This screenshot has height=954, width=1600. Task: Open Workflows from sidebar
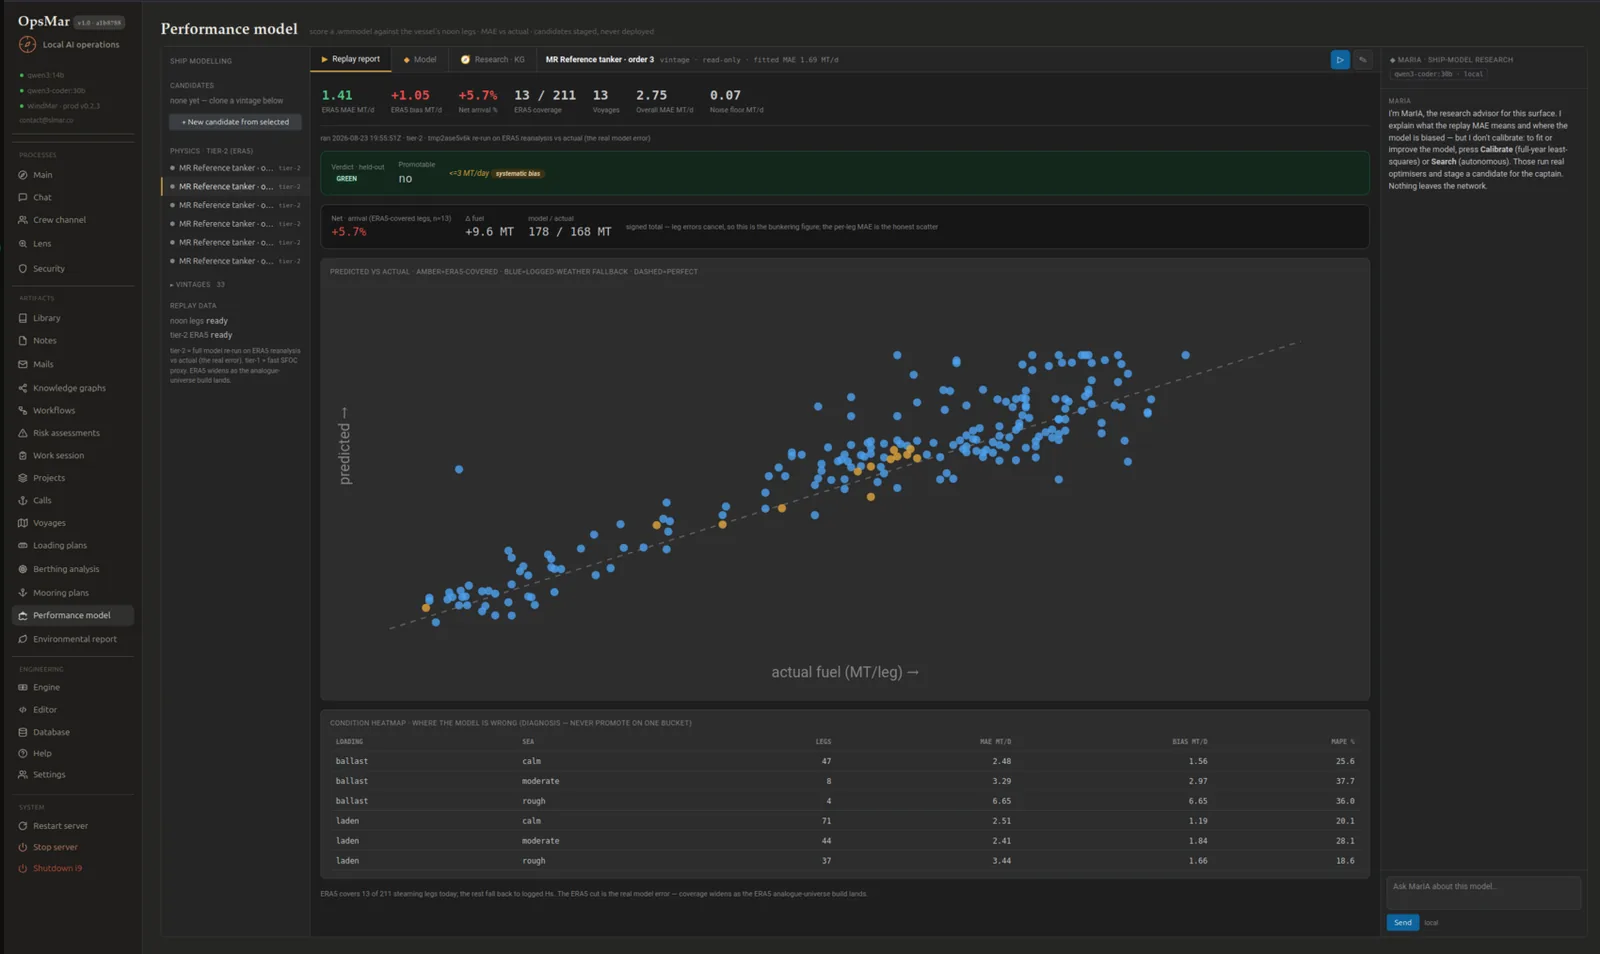coord(53,411)
